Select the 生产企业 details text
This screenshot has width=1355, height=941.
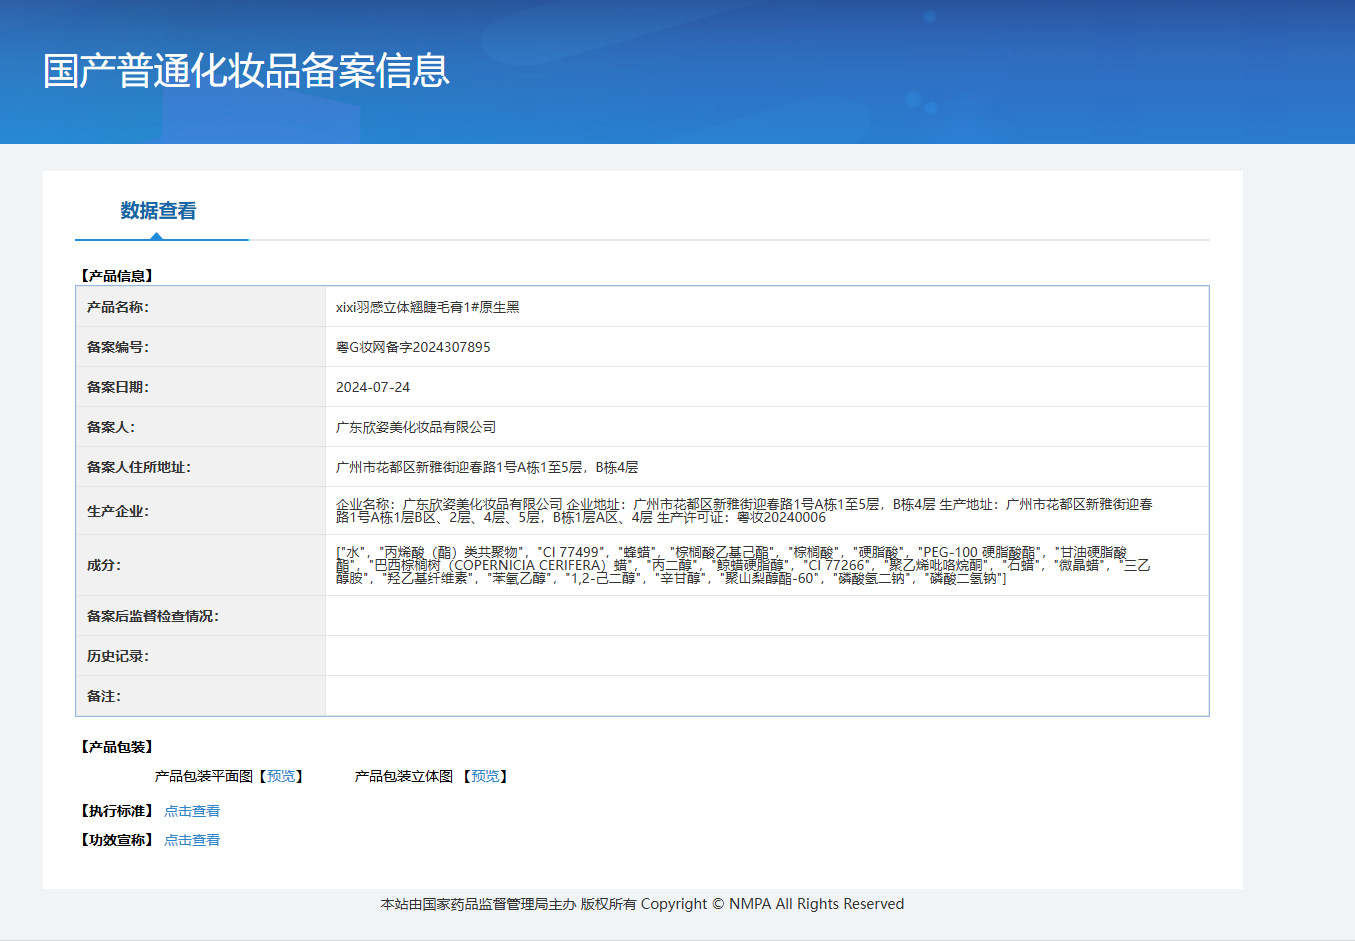click(744, 511)
